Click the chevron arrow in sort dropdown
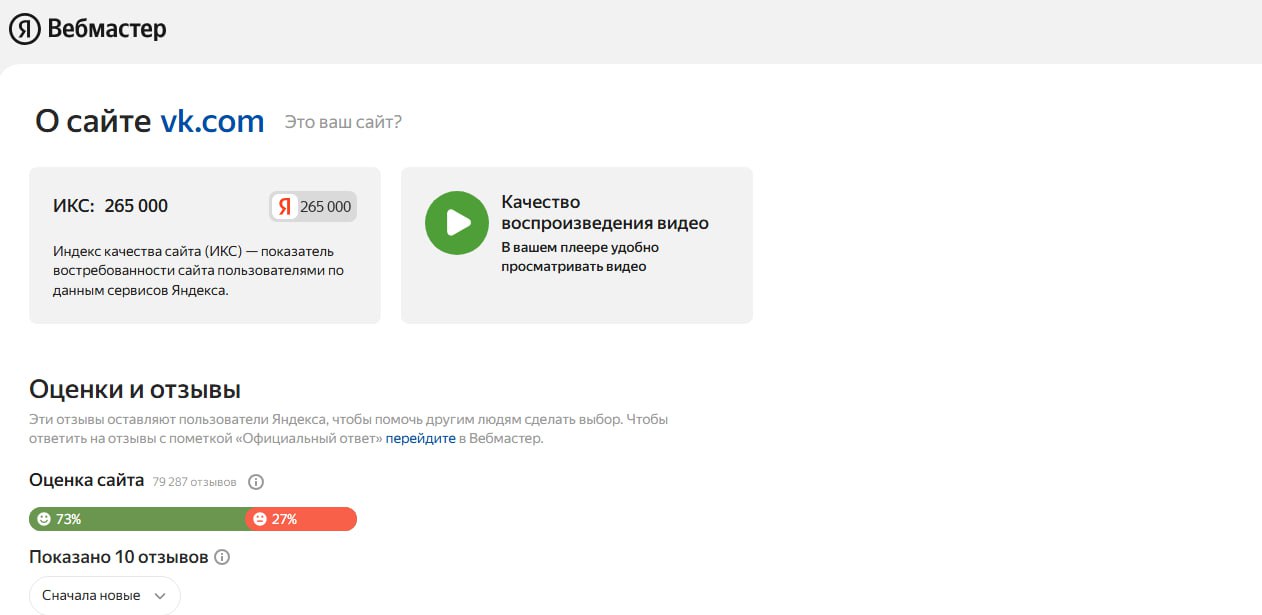Screen dimensions: 1262x615 click(160, 596)
